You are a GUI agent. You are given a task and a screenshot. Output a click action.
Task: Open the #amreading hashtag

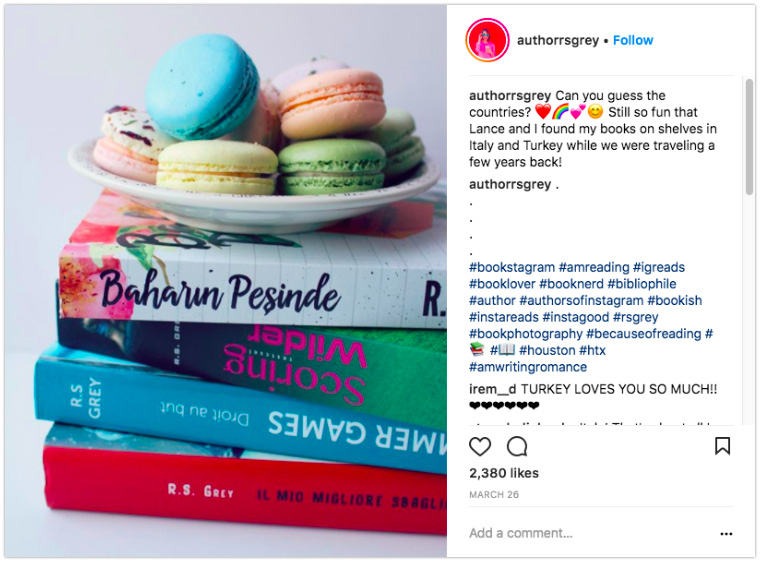(594, 267)
